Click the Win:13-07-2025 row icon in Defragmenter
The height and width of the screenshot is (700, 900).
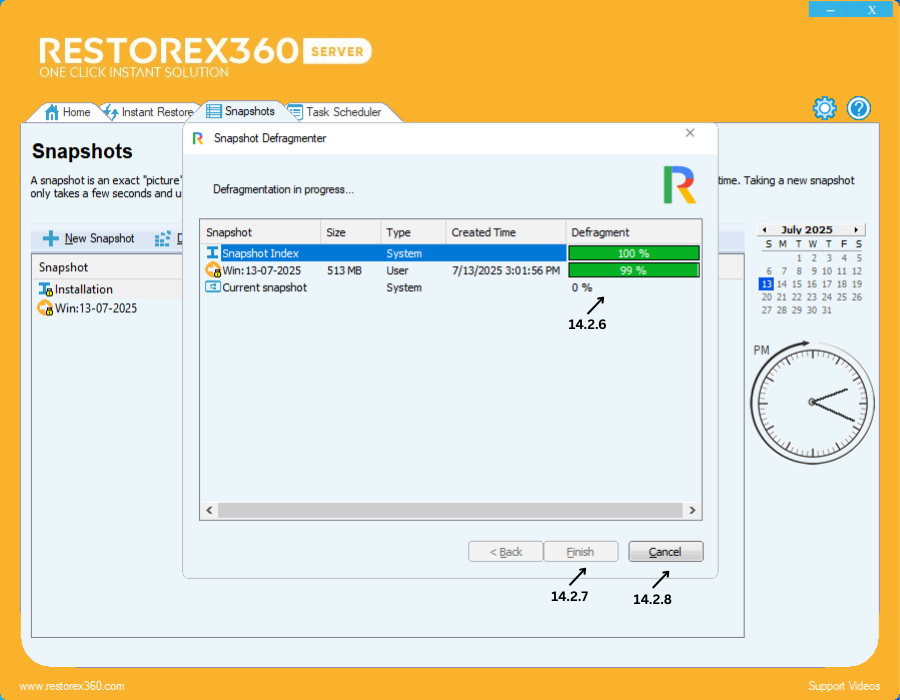click(213, 270)
